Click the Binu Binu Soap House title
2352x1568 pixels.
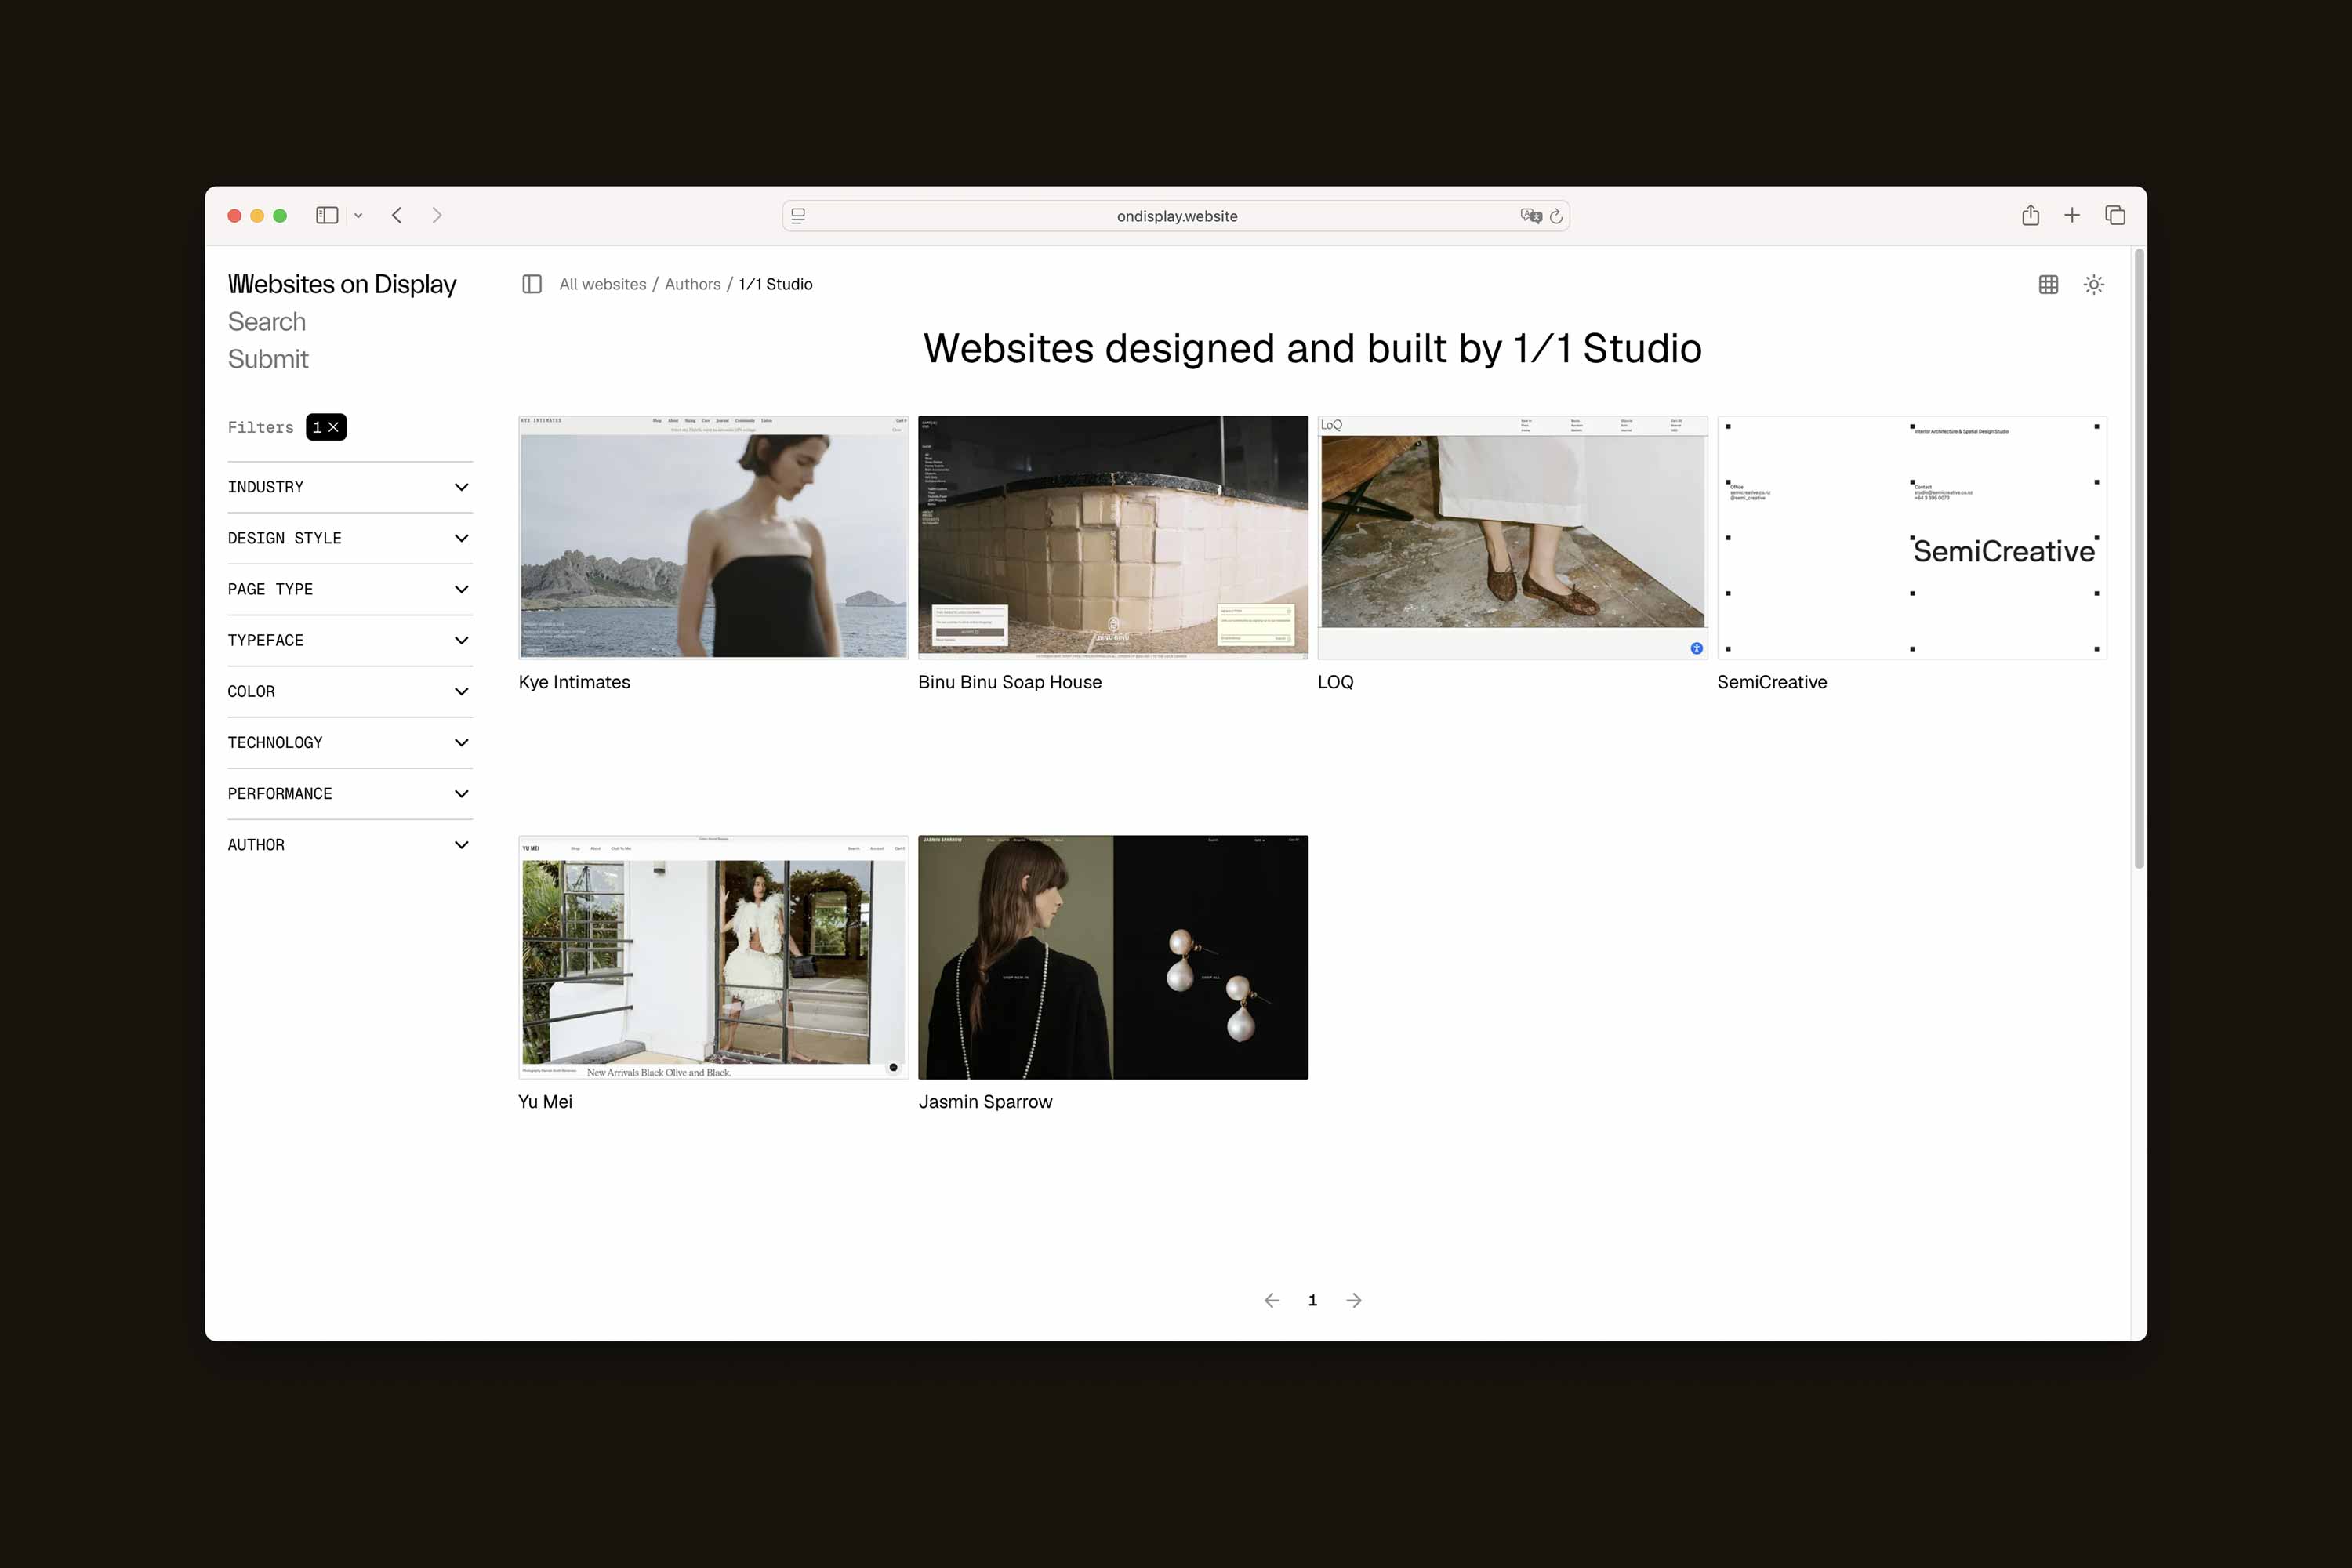[x=1010, y=682]
